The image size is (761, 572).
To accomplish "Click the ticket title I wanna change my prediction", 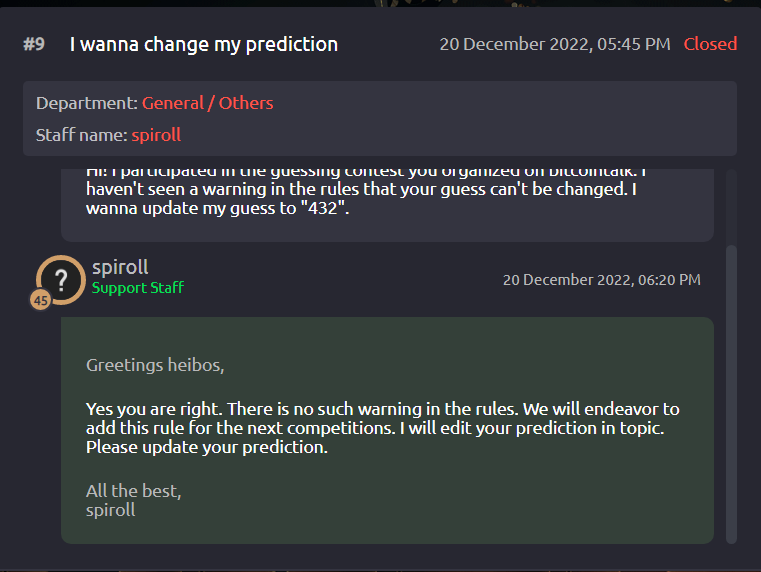I will pyautogui.click(x=204, y=44).
